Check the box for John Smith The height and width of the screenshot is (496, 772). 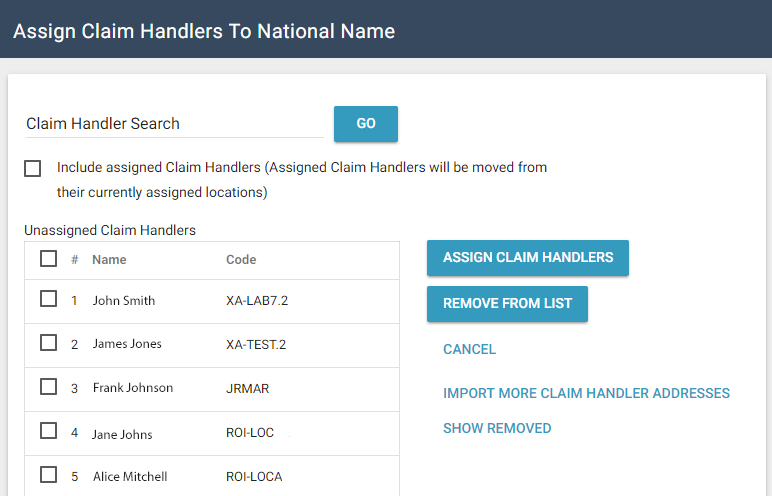48,298
